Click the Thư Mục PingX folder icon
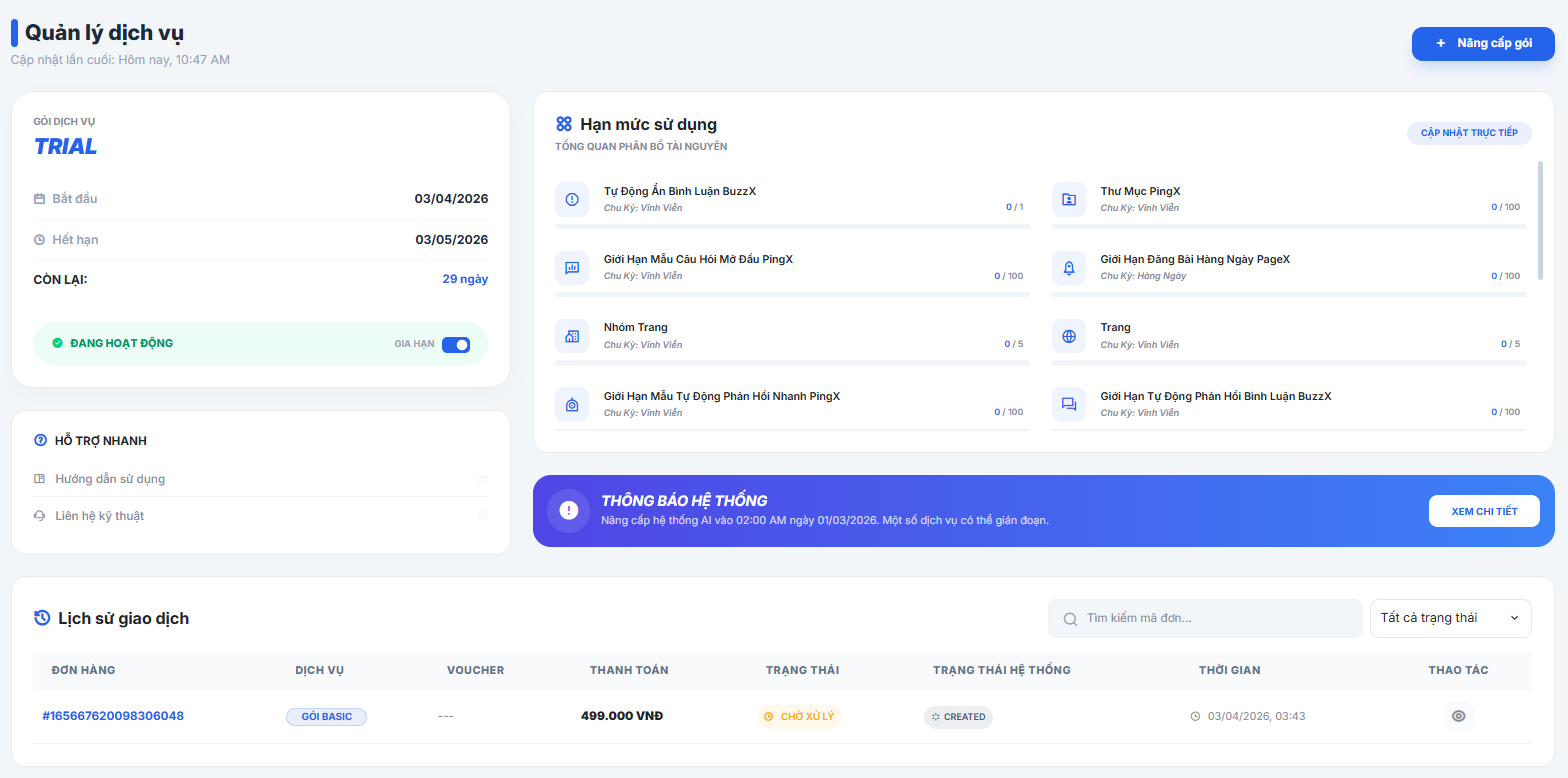Viewport: 1568px width, 778px height. (1069, 199)
